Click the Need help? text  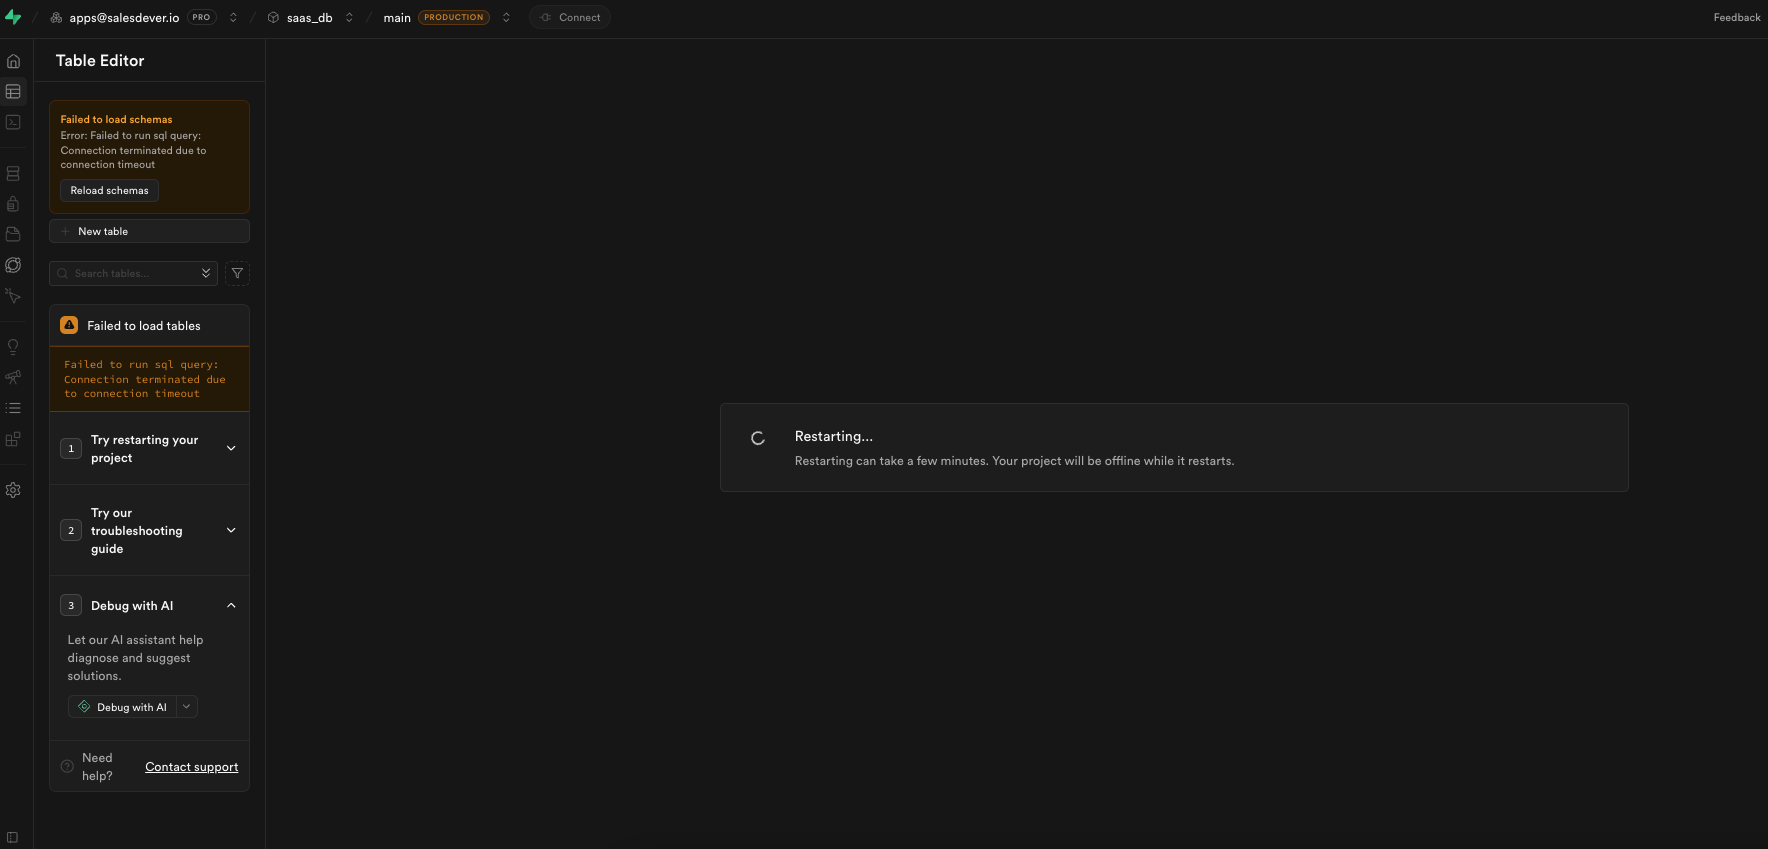(x=97, y=767)
